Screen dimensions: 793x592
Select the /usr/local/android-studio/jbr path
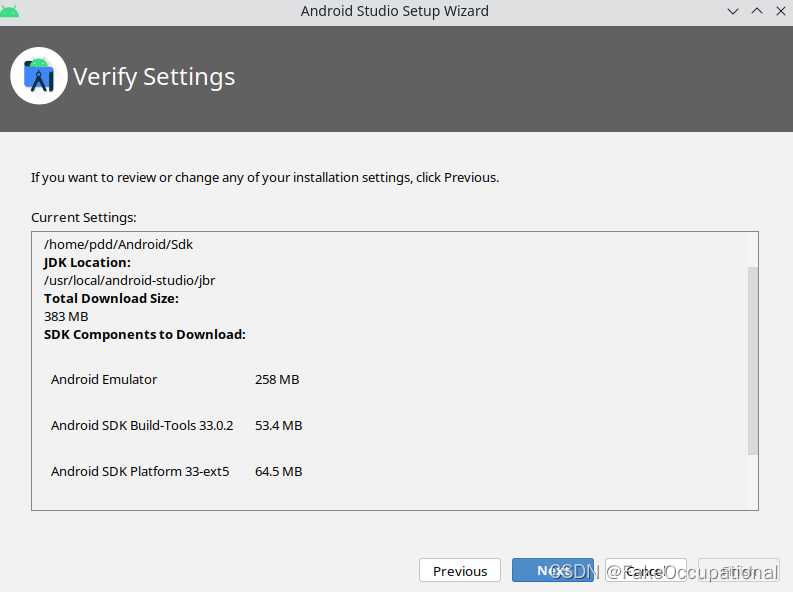(x=129, y=280)
